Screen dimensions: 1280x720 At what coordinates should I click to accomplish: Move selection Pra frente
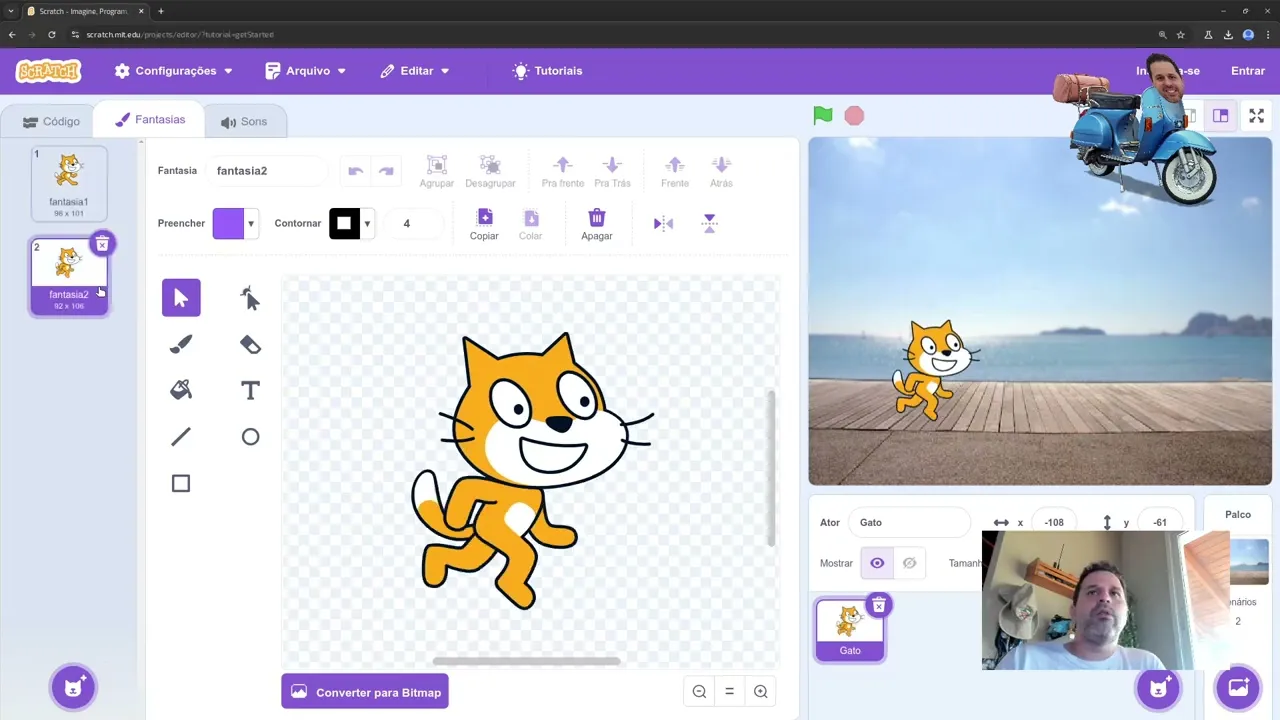562,171
